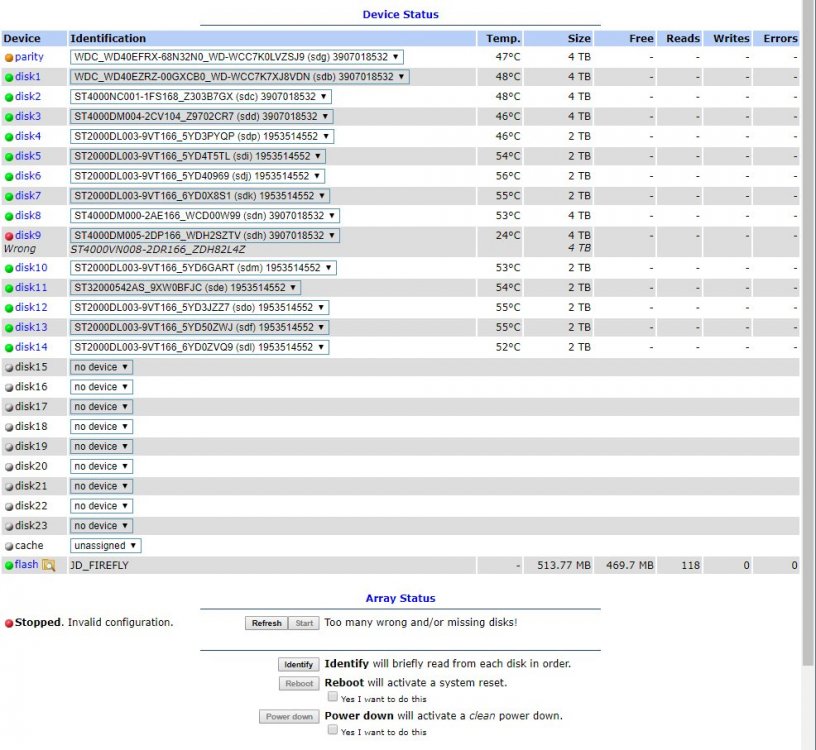816x750 pixels.
Task: Open the cache unassigned dropdown
Action: (106, 545)
